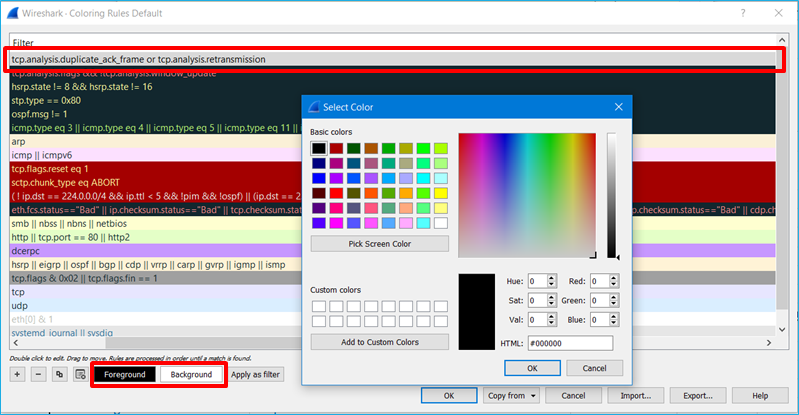Clear all coloring rules icon
This screenshot has height=415, width=799.
(x=80, y=374)
